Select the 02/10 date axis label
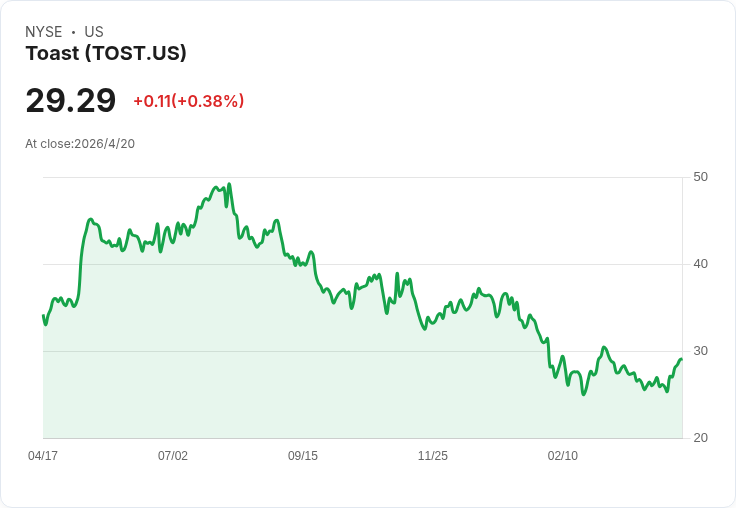 pyautogui.click(x=563, y=455)
